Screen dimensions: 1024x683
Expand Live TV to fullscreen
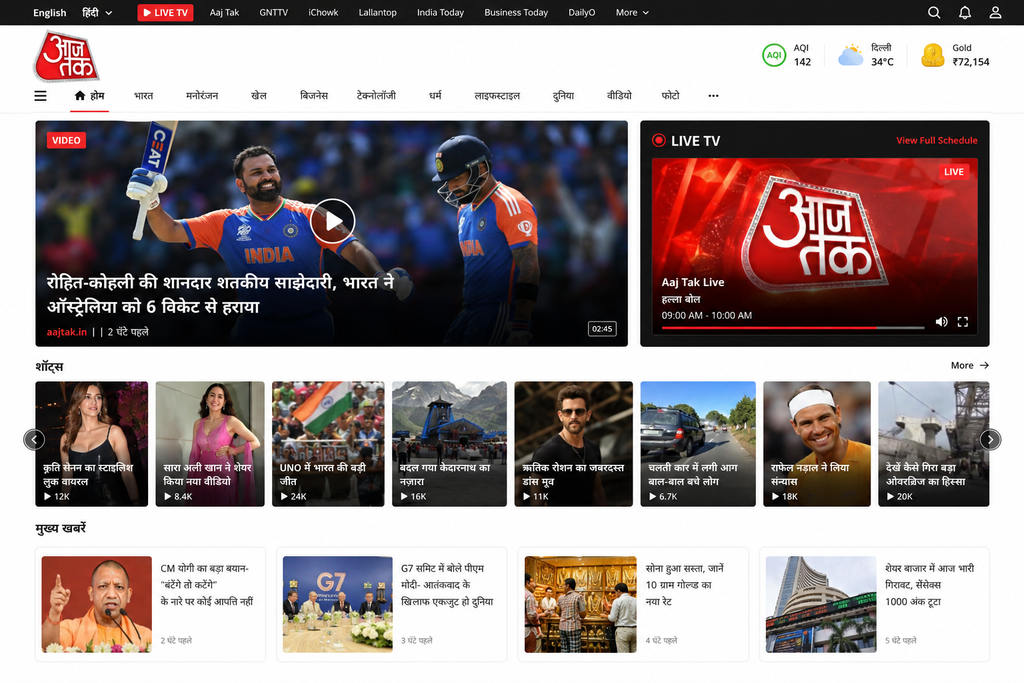coord(963,322)
